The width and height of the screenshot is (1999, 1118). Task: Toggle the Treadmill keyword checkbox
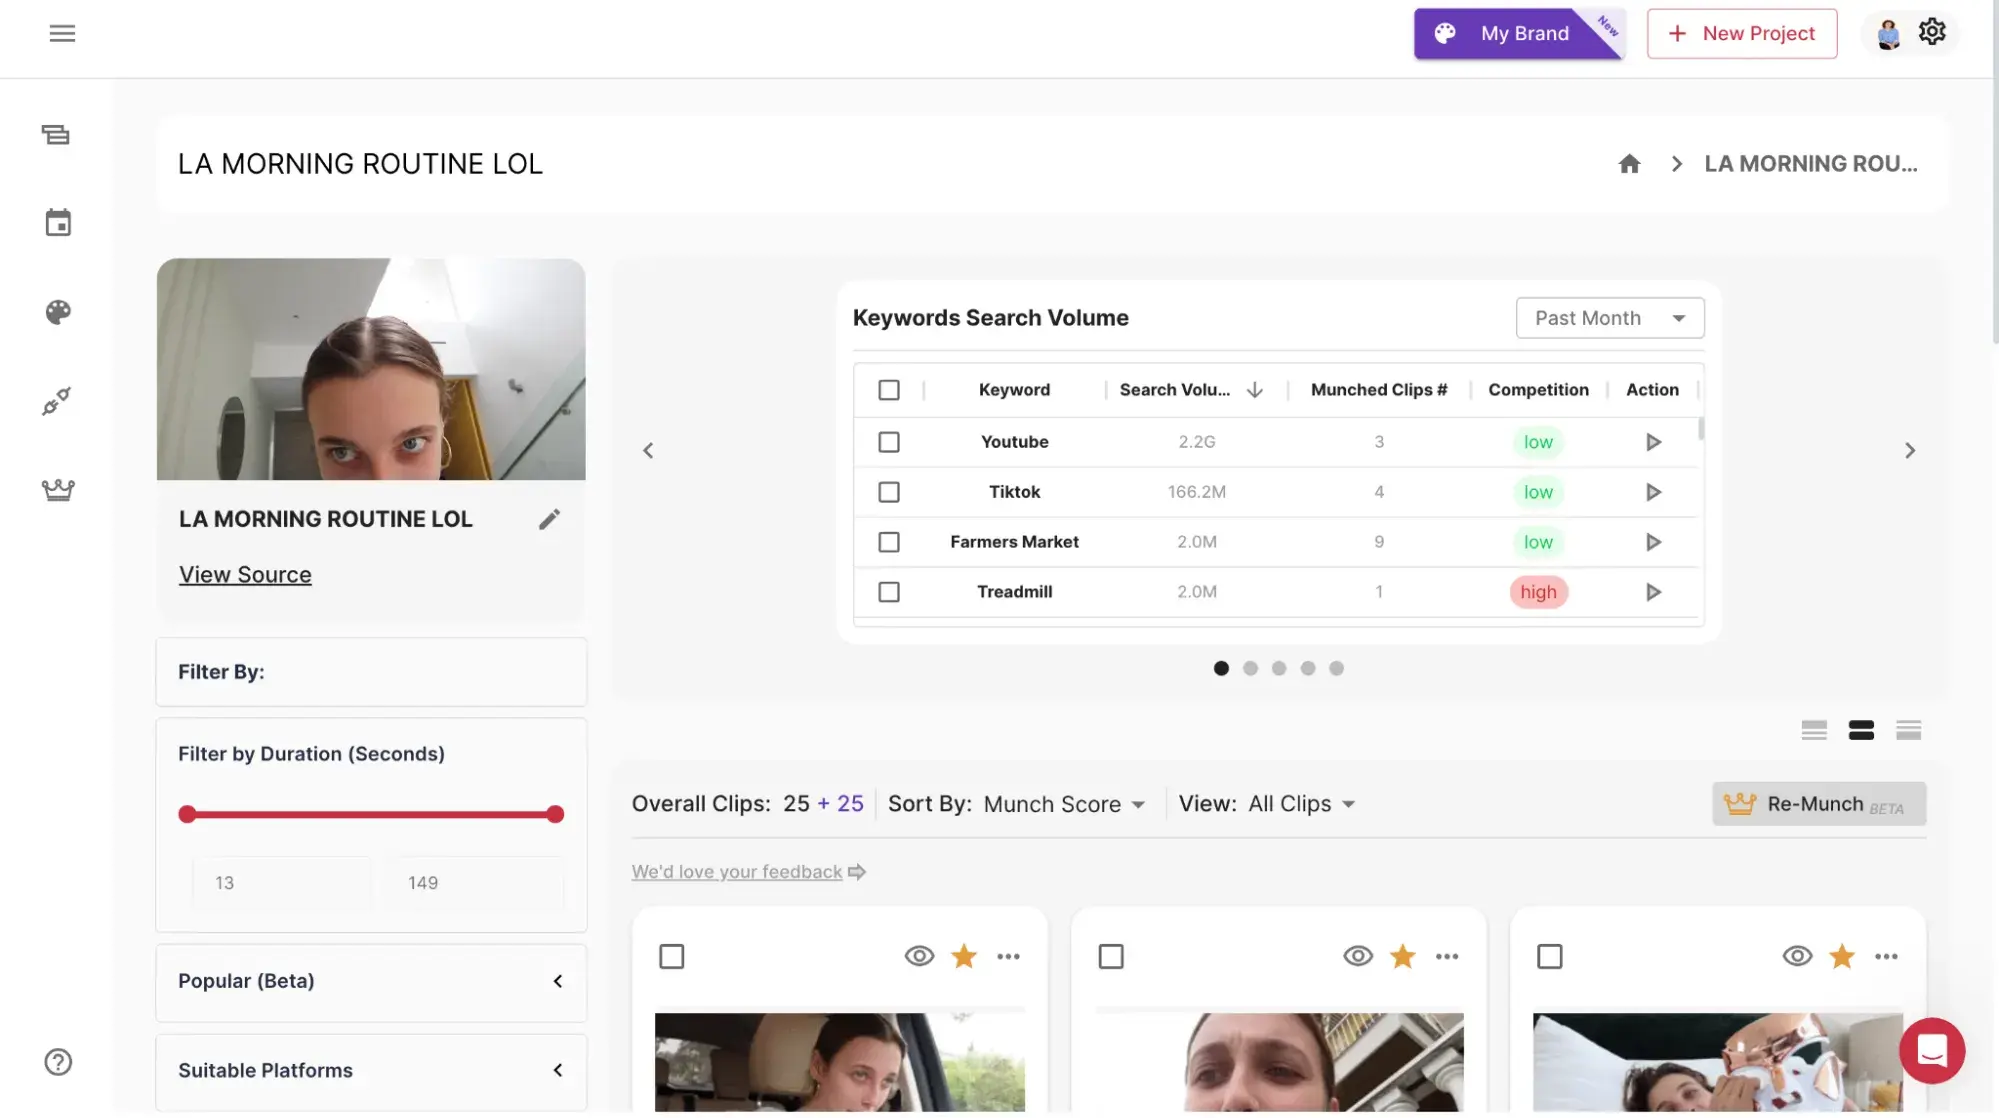890,592
